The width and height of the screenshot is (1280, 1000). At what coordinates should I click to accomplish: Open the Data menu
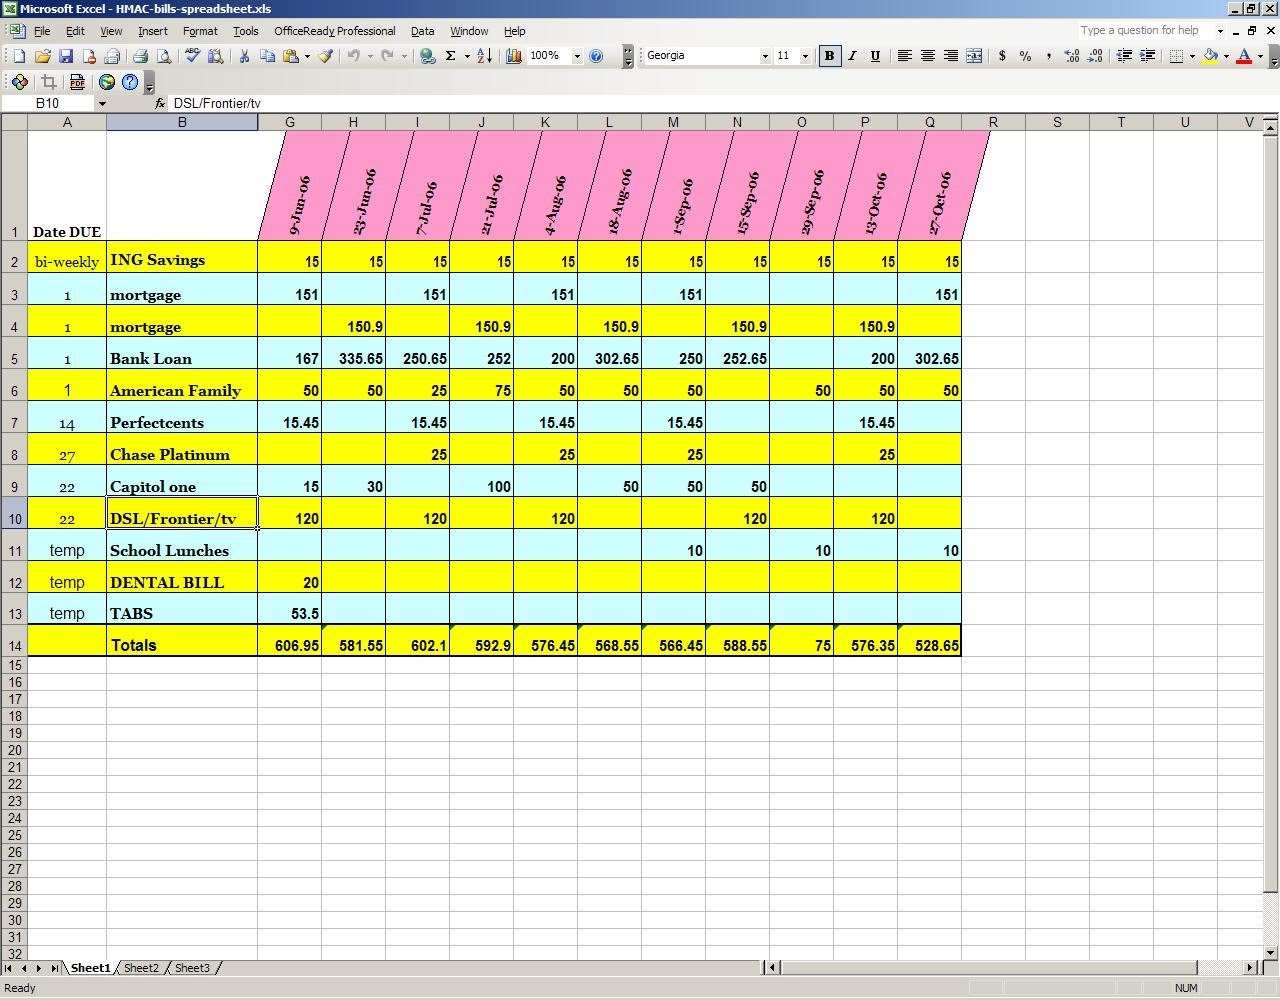click(422, 31)
